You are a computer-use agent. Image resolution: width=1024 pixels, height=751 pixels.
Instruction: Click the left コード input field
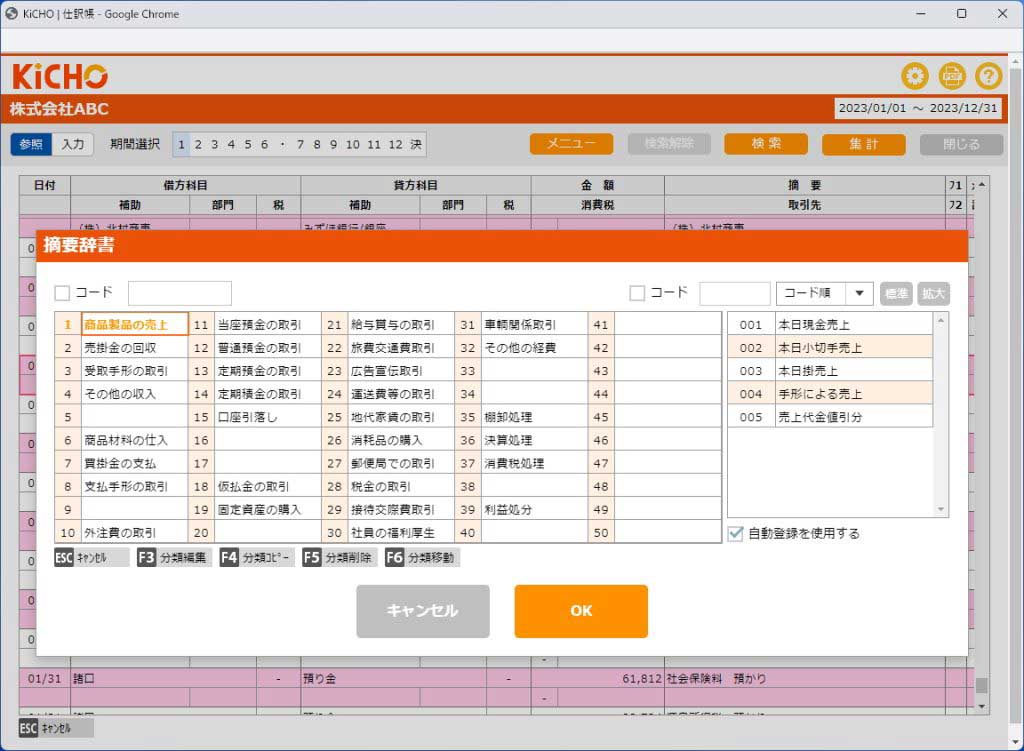180,293
